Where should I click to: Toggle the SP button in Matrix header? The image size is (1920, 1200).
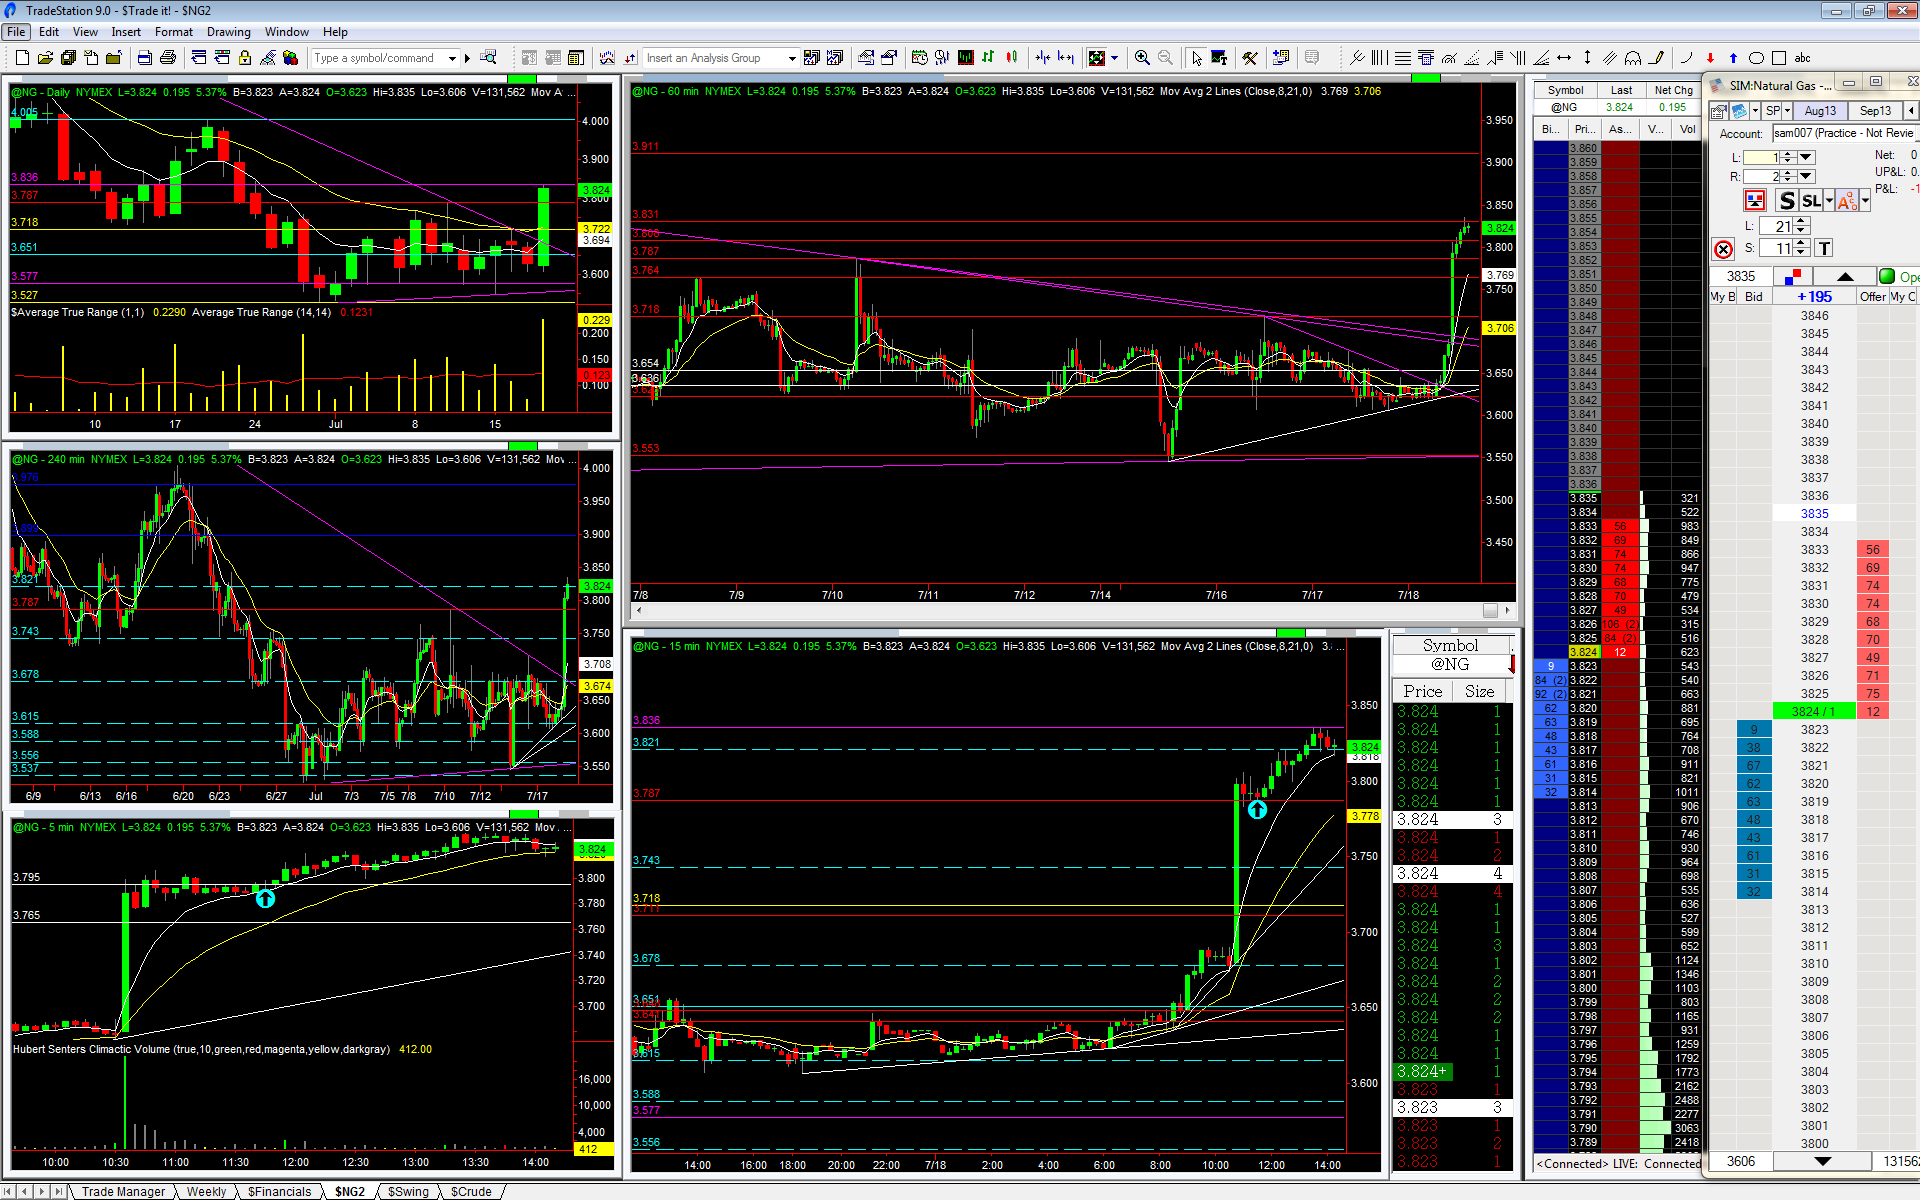(1773, 111)
